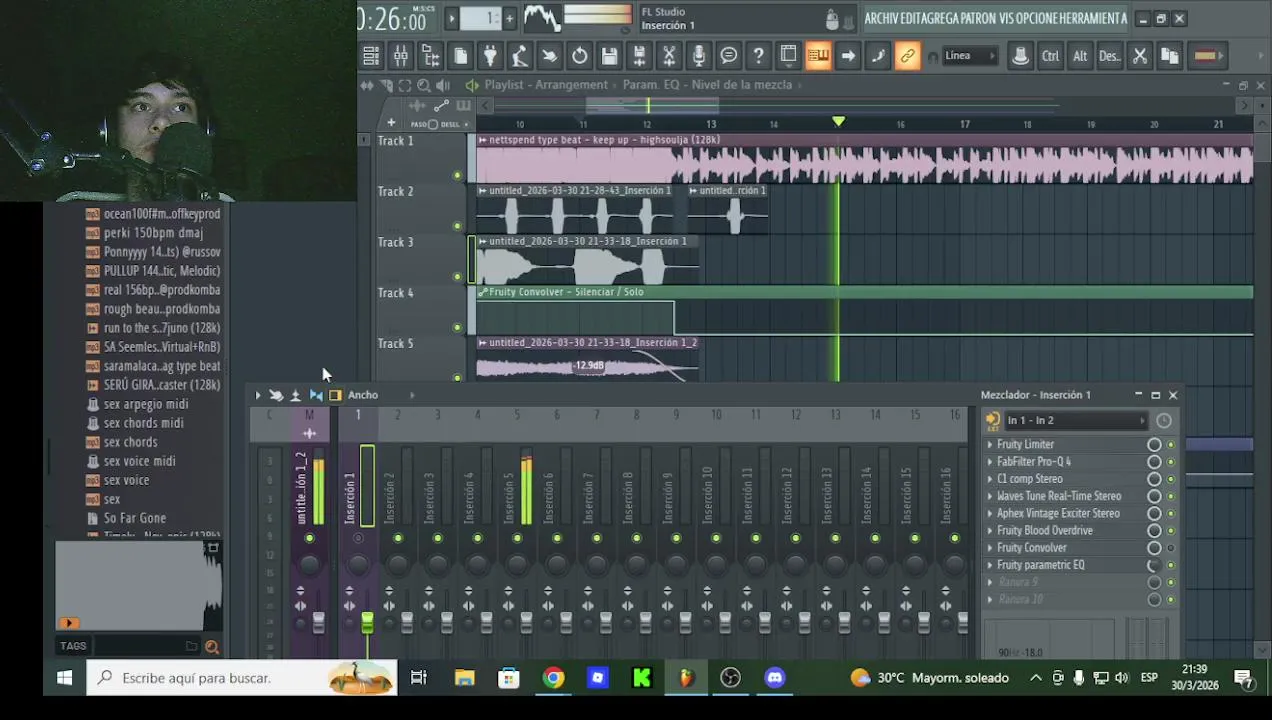Screen dimensions: 1272x720
Task: Select Nivel de la mezcla breadcrumb
Action: tap(742, 85)
